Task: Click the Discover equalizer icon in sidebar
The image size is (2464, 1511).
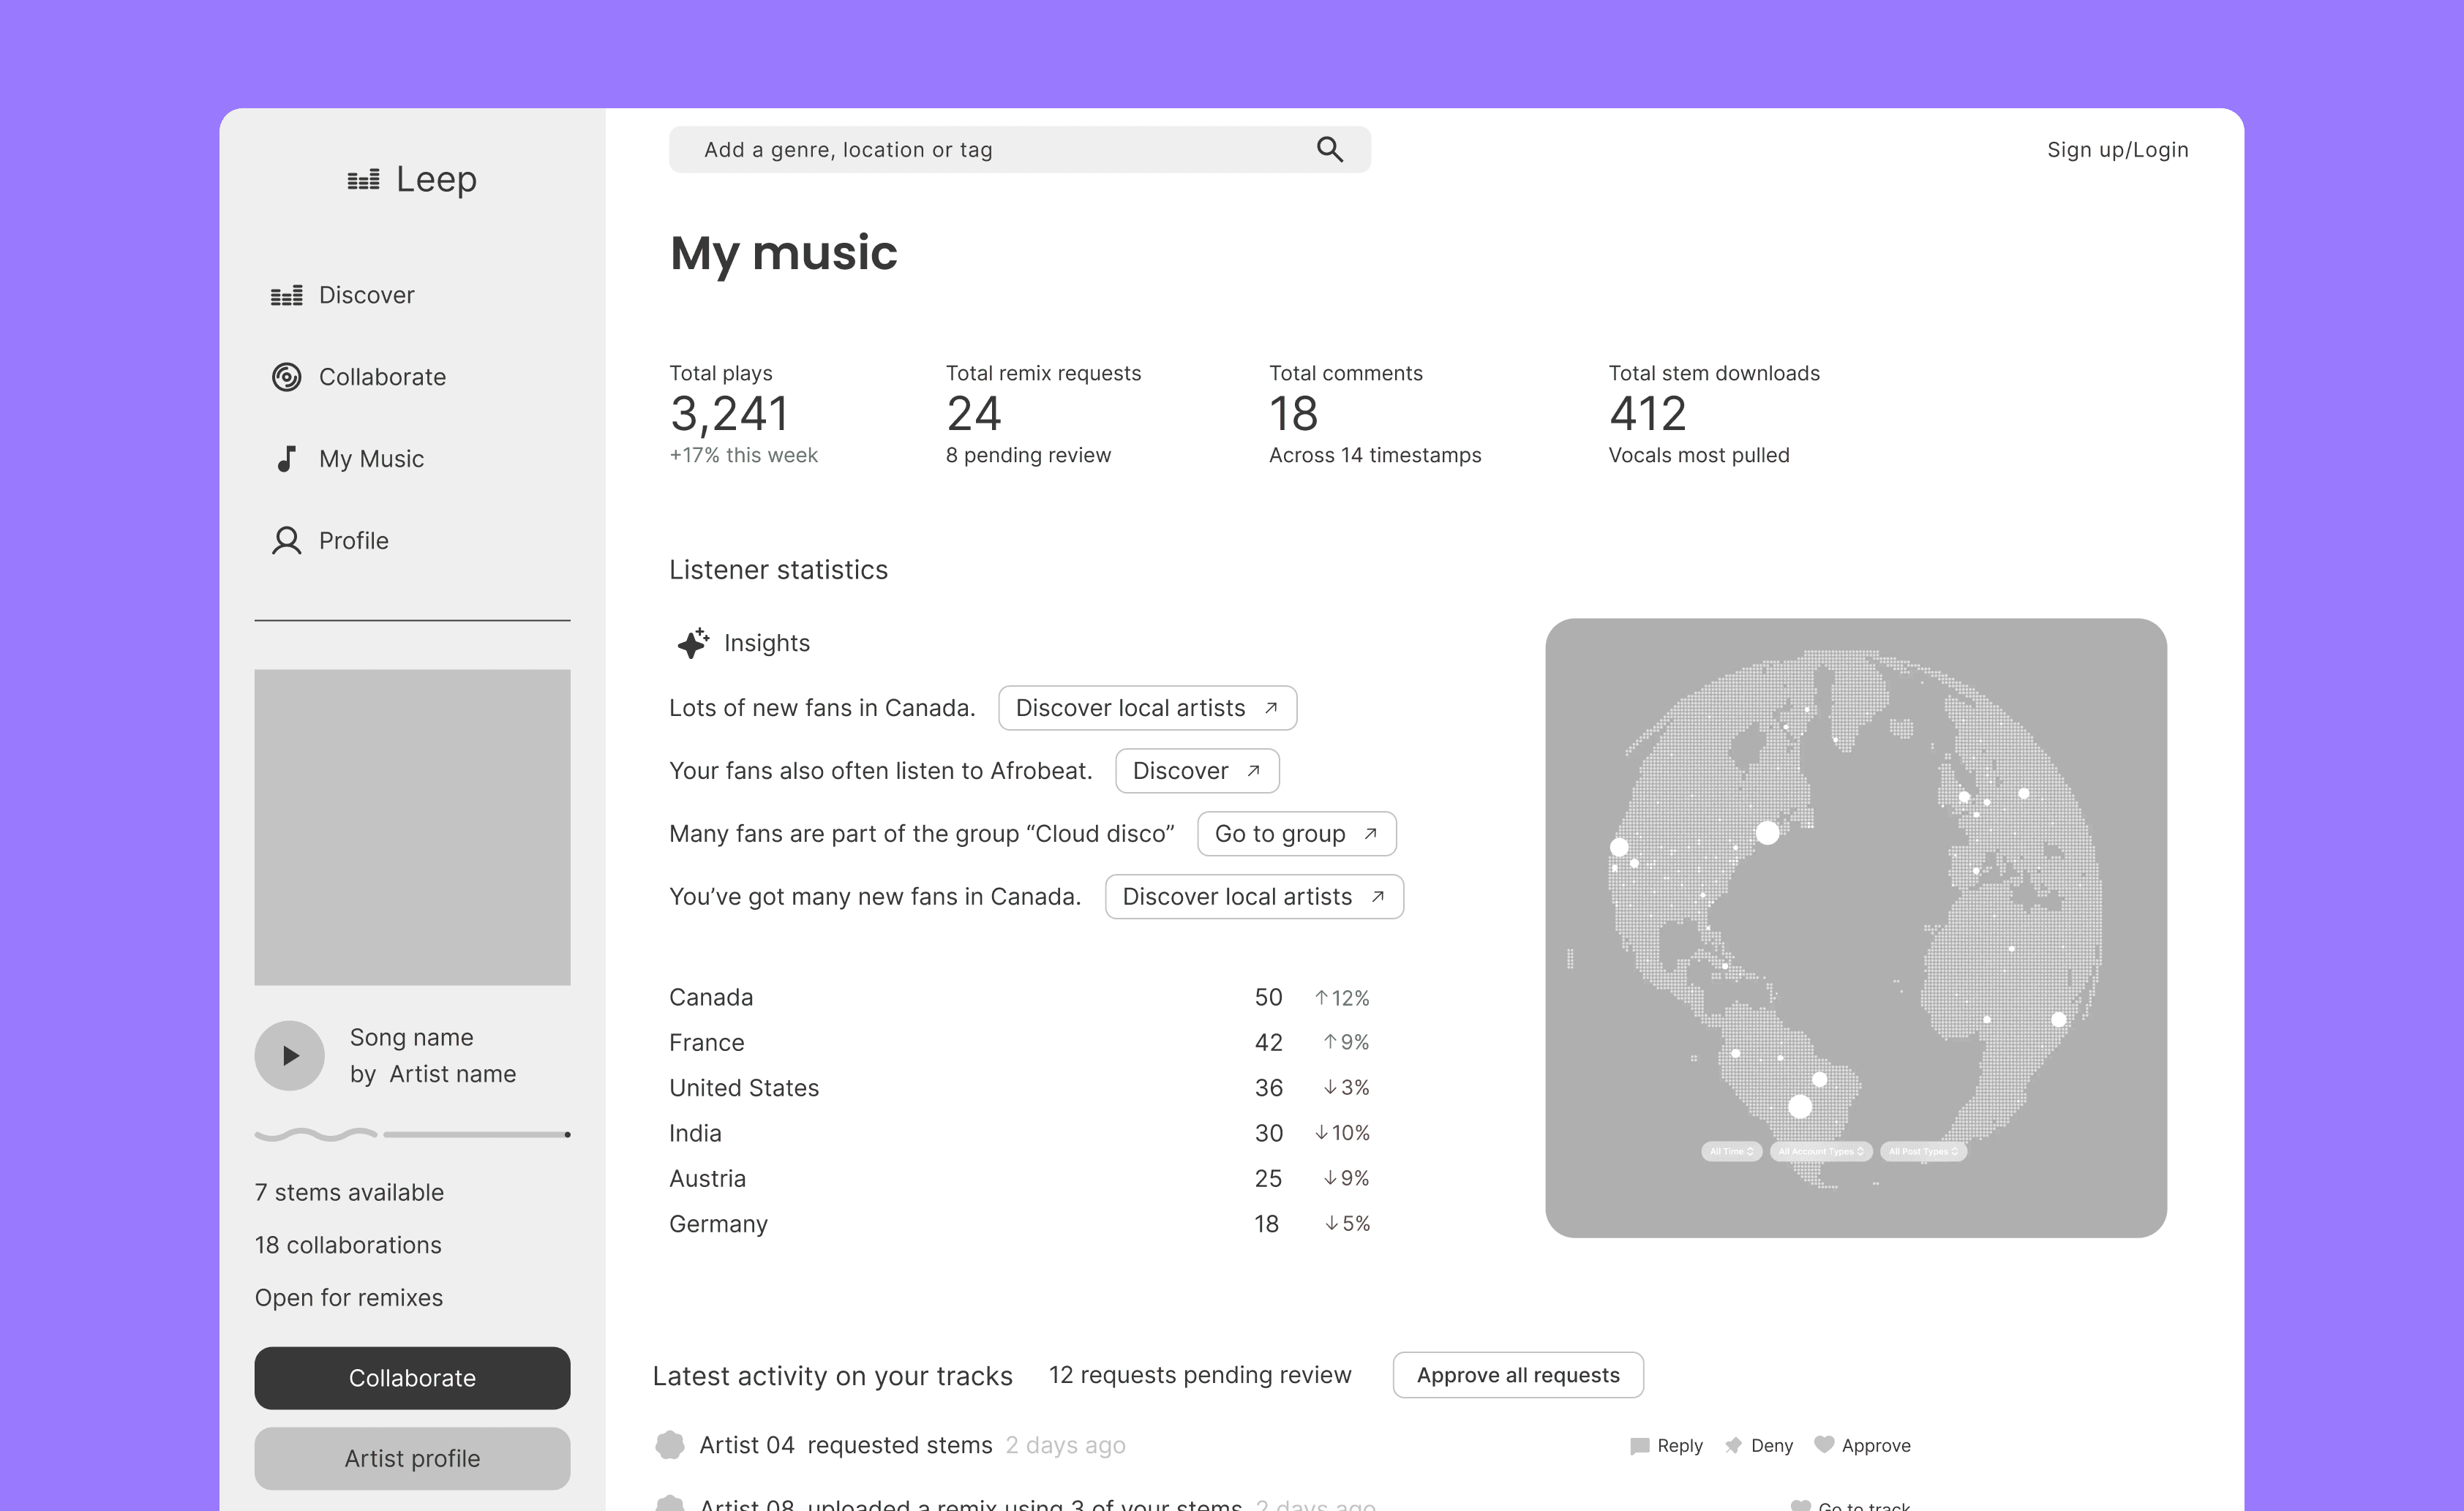Action: [x=286, y=296]
